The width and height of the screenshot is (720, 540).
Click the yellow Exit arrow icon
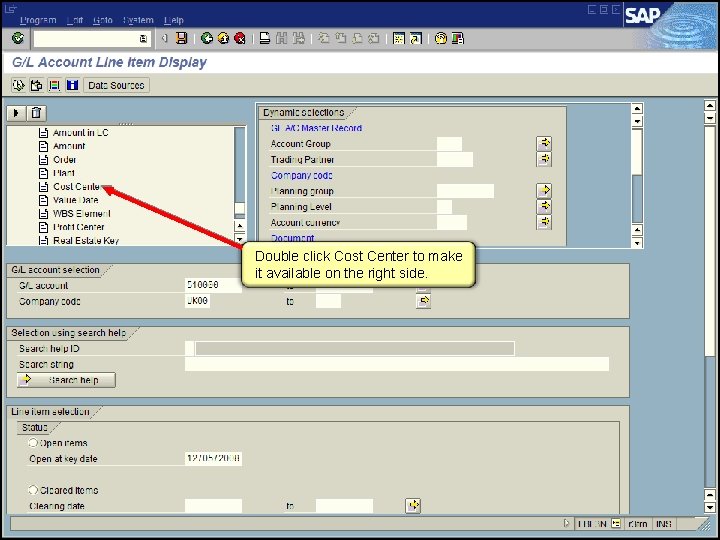tap(223, 38)
